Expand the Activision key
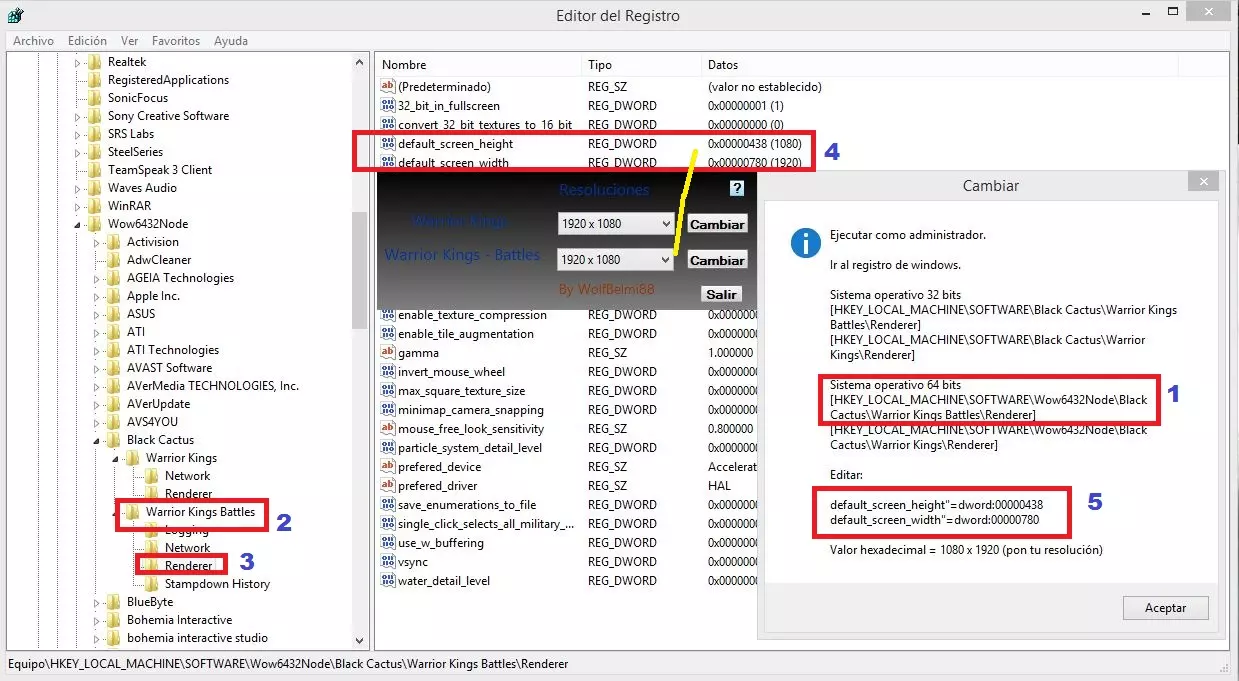 pyautogui.click(x=97, y=242)
